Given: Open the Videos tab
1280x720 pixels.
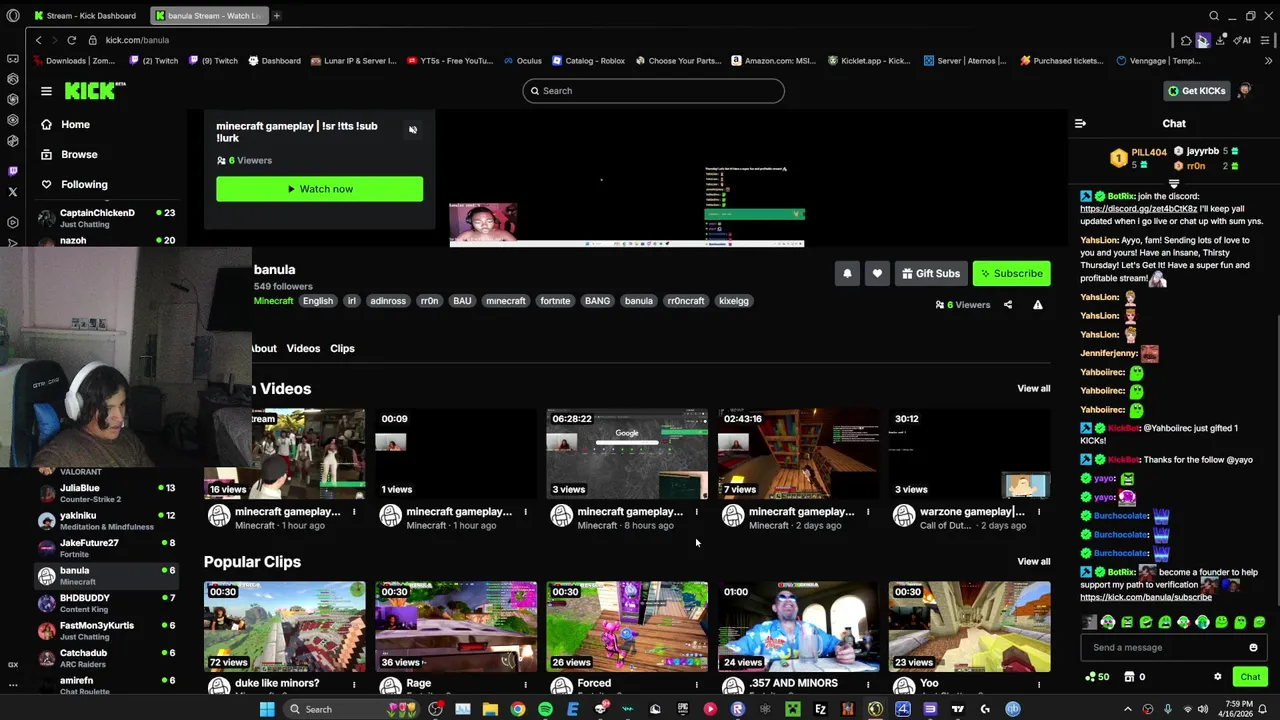Looking at the screenshot, I should tap(303, 348).
